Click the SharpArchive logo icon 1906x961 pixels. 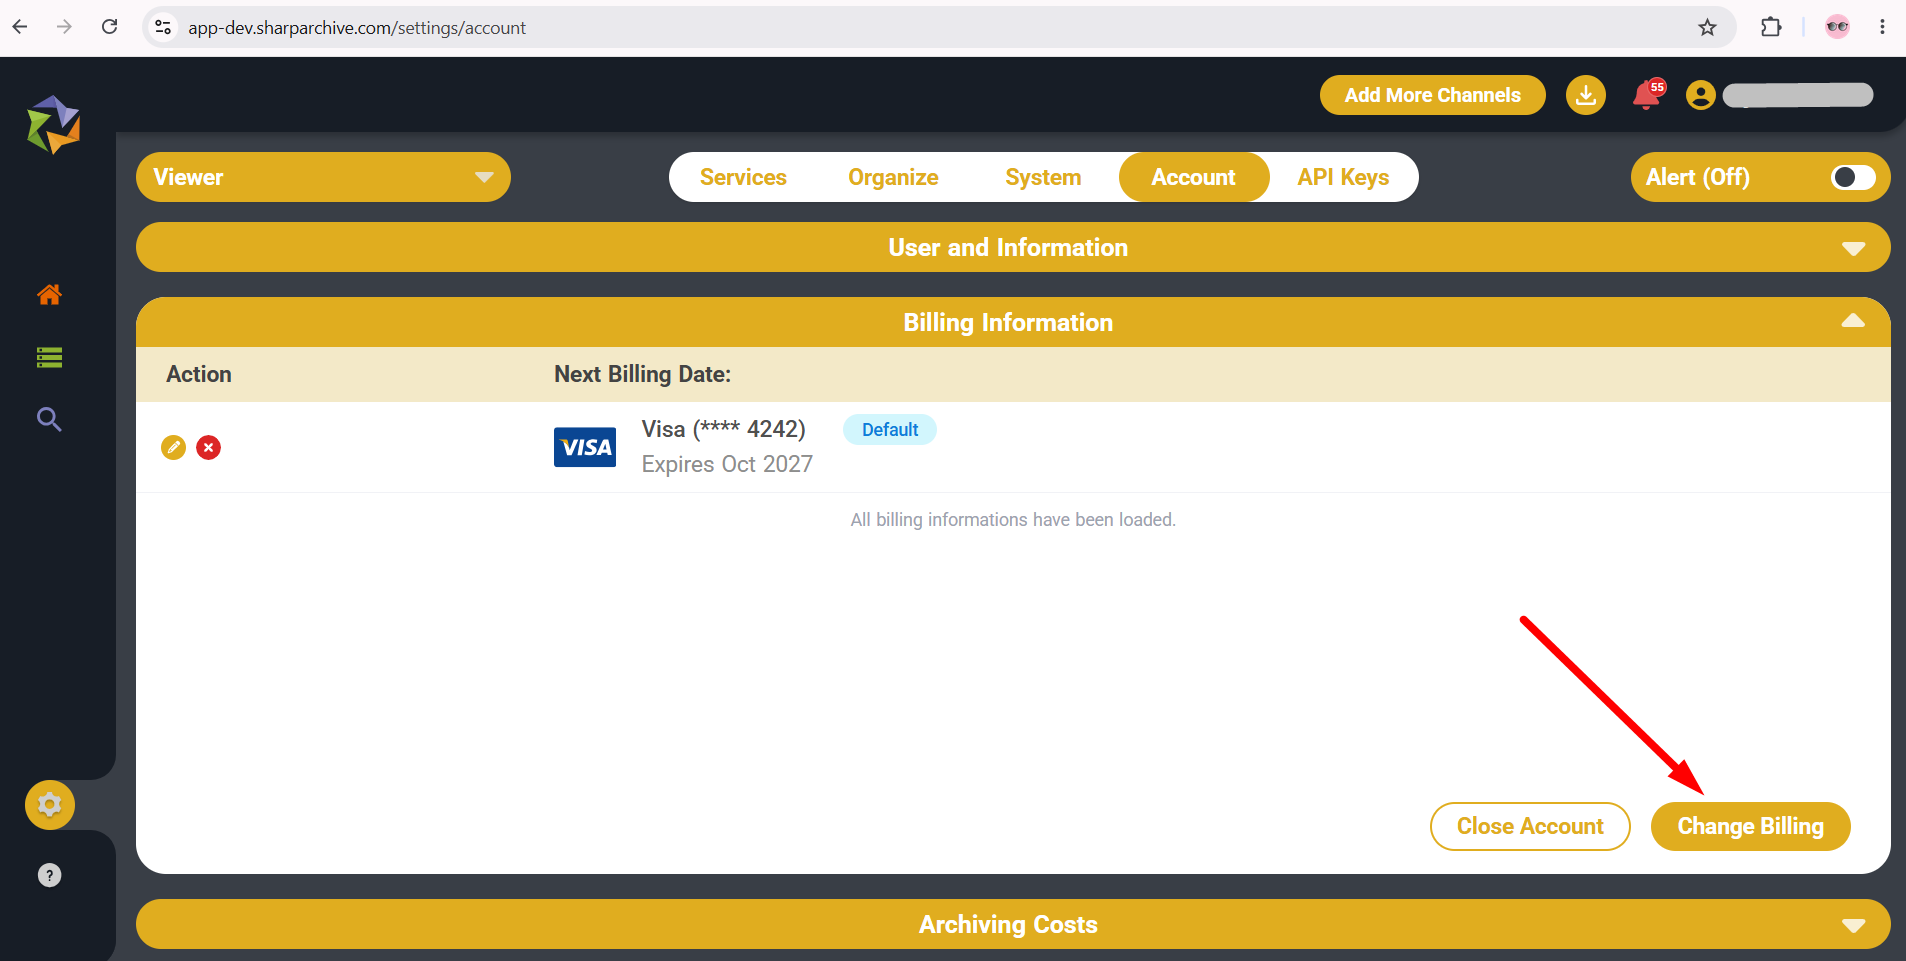coord(53,125)
